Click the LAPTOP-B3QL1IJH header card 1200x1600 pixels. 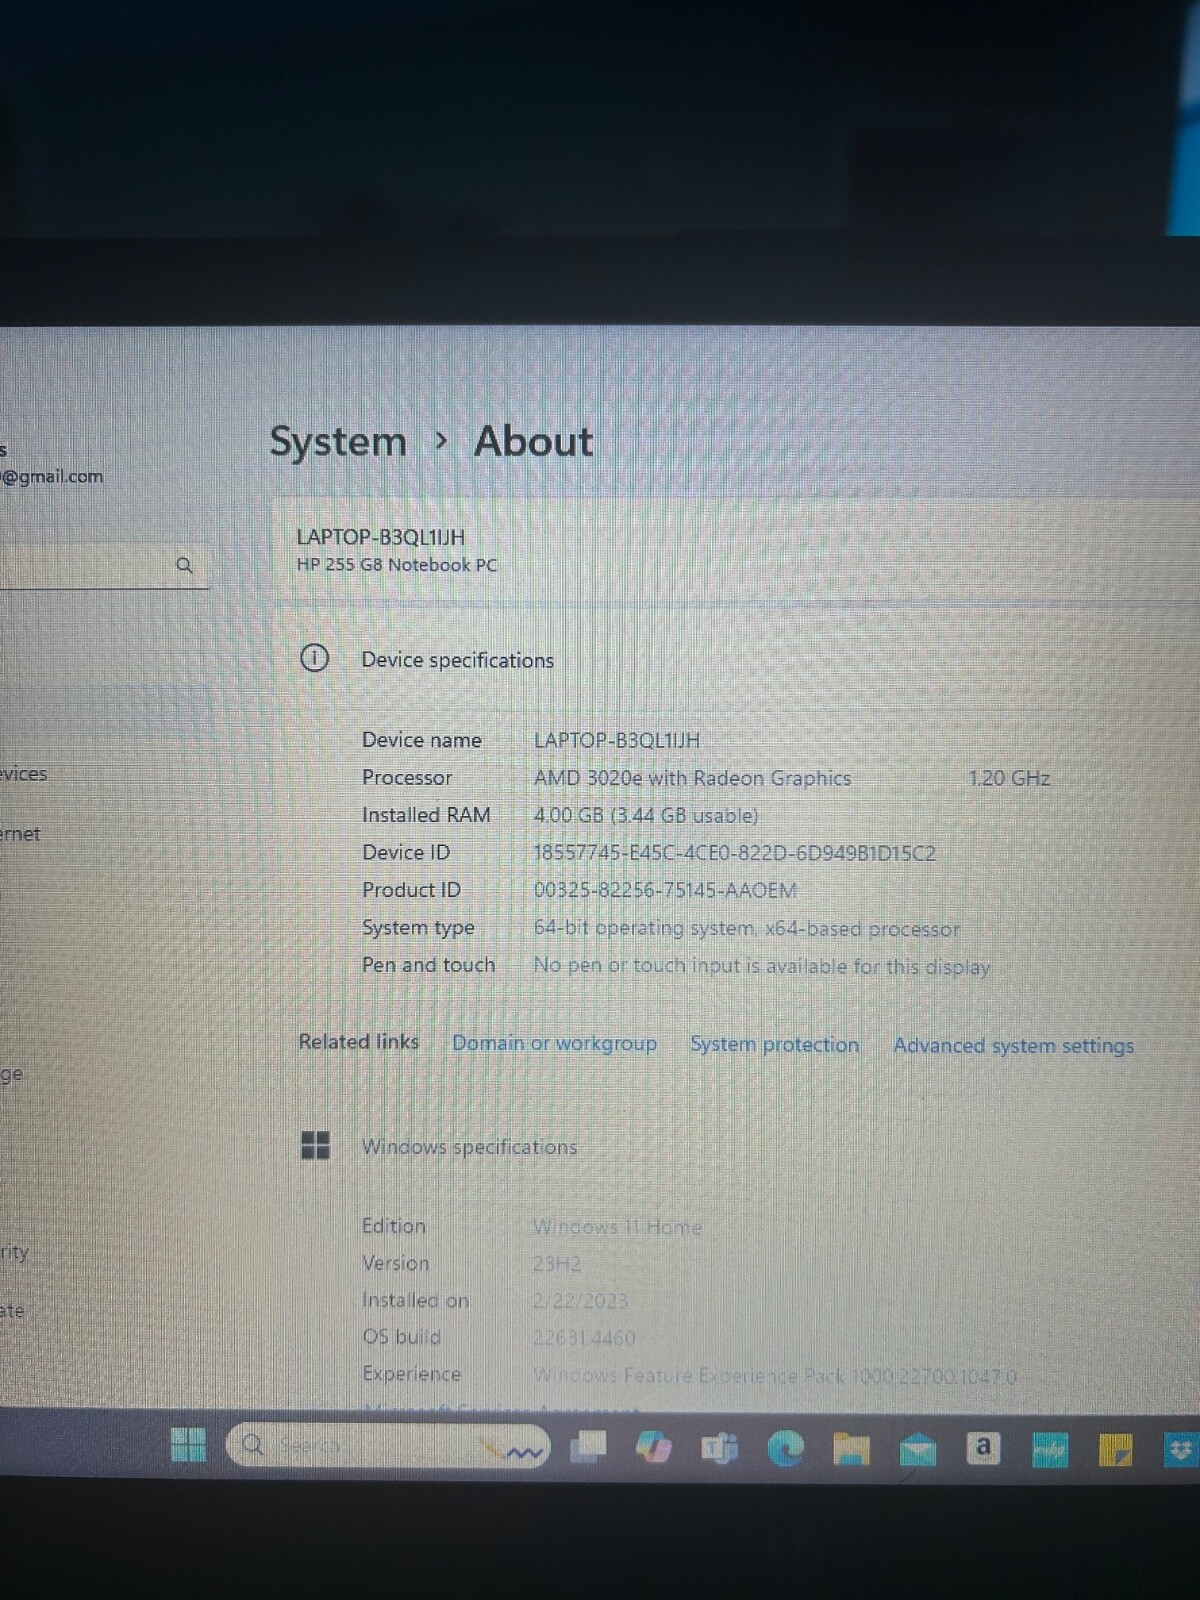point(735,550)
